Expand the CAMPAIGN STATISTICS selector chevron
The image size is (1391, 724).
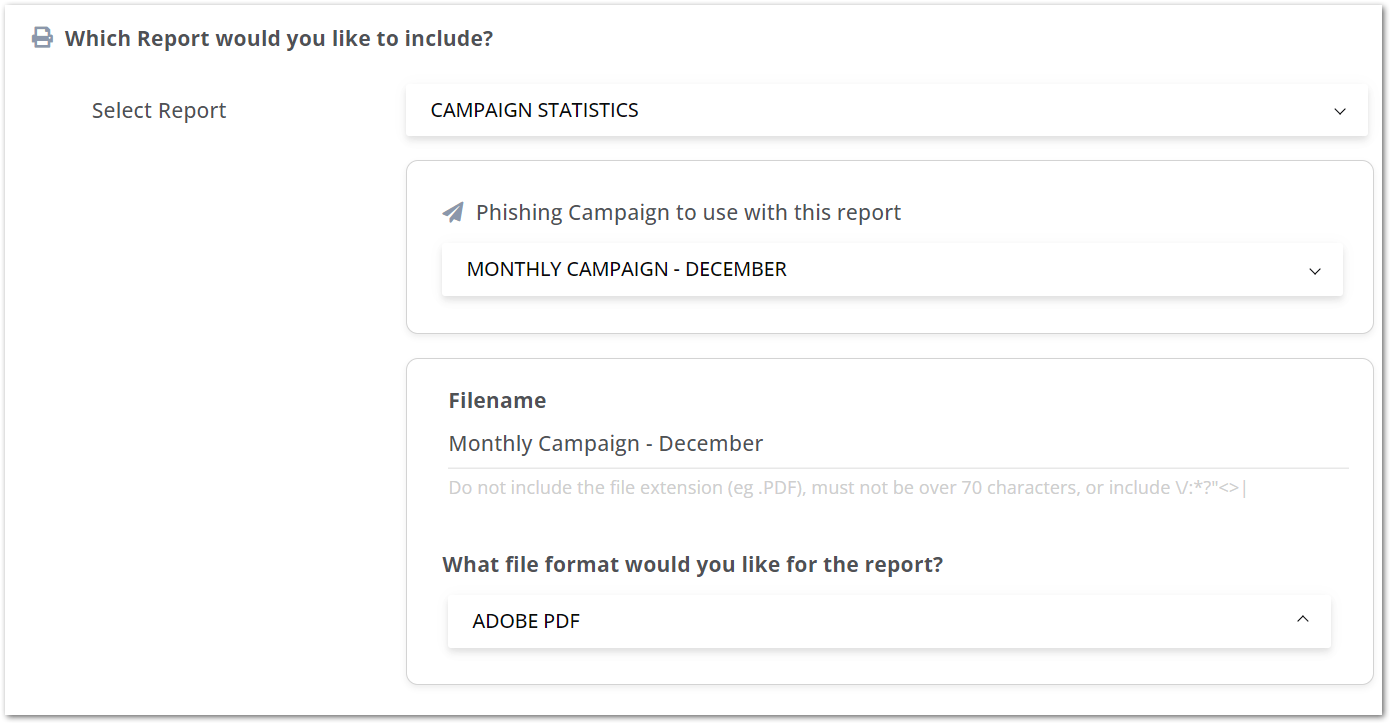[x=1339, y=111]
